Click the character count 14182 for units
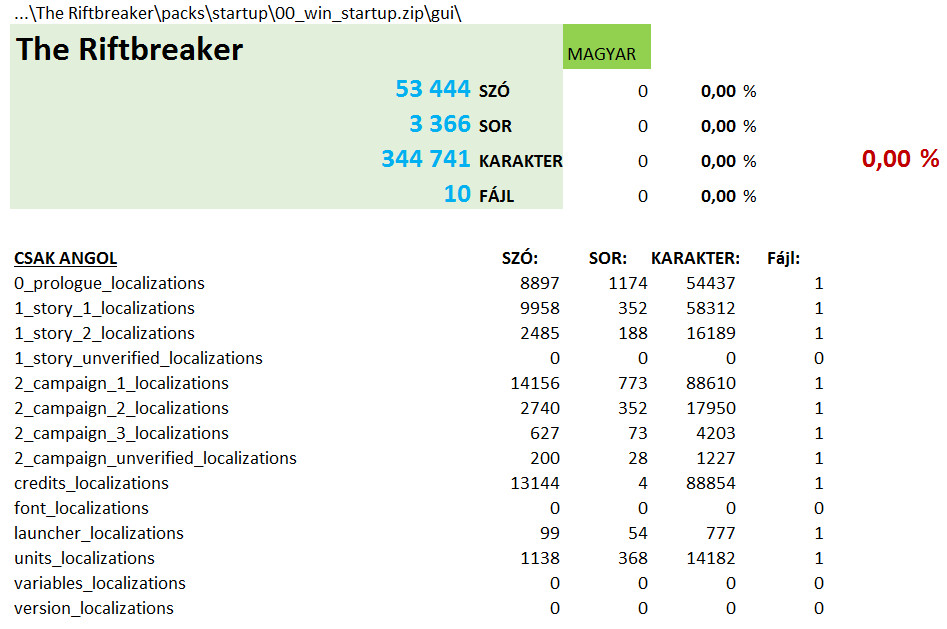Viewport: 947px width, 629px height. tap(711, 558)
